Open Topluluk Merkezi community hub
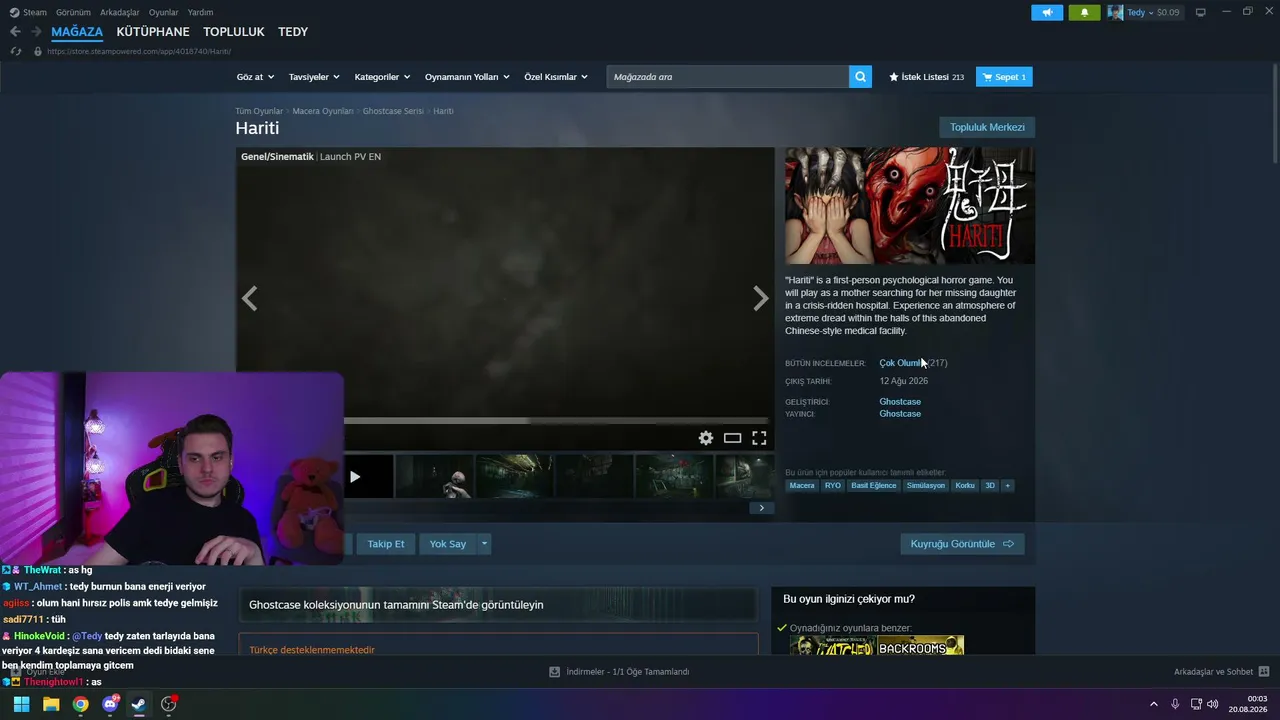This screenshot has width=1280, height=720. (987, 128)
